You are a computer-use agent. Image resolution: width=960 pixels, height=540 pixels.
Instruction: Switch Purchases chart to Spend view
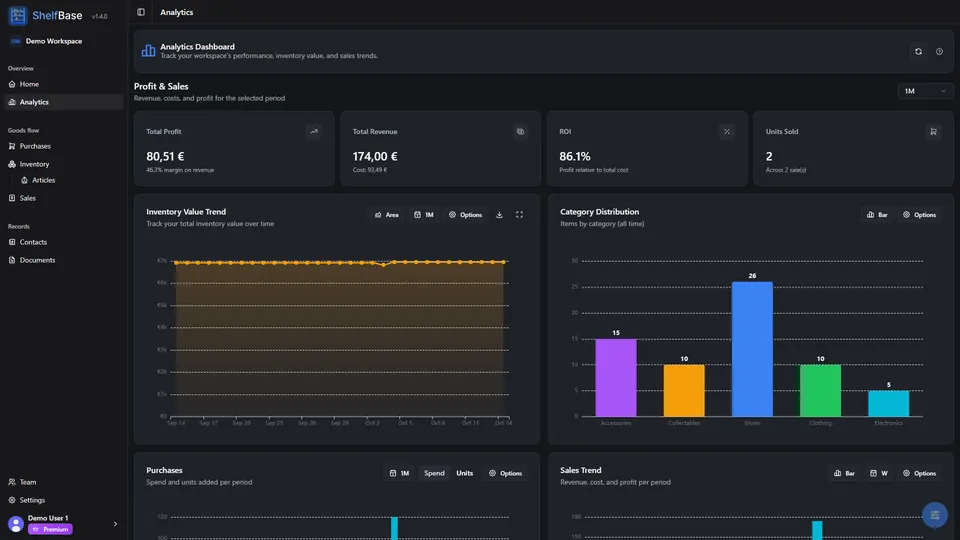[434, 473]
